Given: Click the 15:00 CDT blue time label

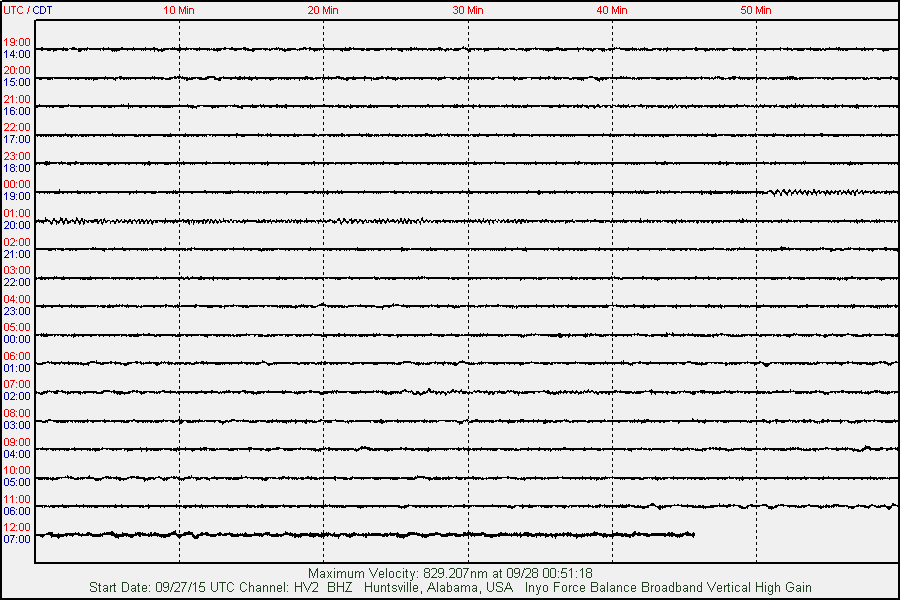Looking at the screenshot, I should (x=17, y=82).
